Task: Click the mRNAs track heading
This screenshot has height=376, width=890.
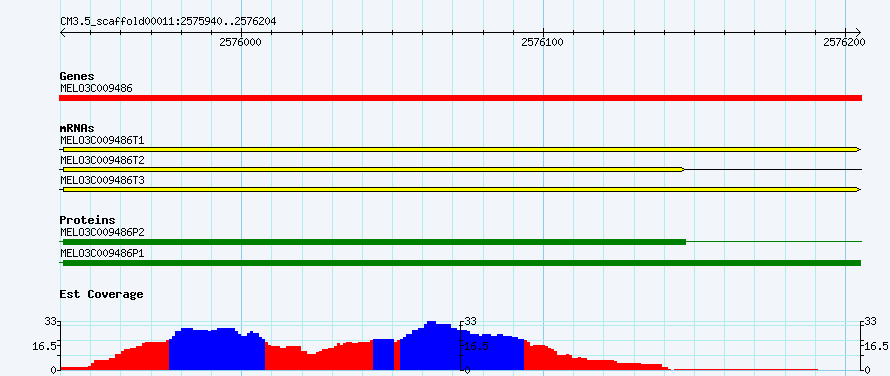Action: point(77,128)
